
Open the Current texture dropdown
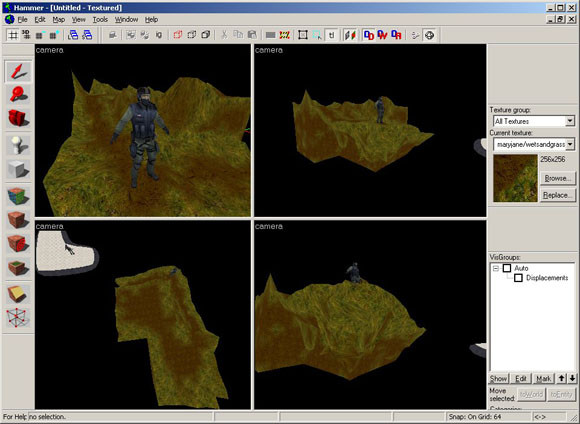(x=534, y=144)
